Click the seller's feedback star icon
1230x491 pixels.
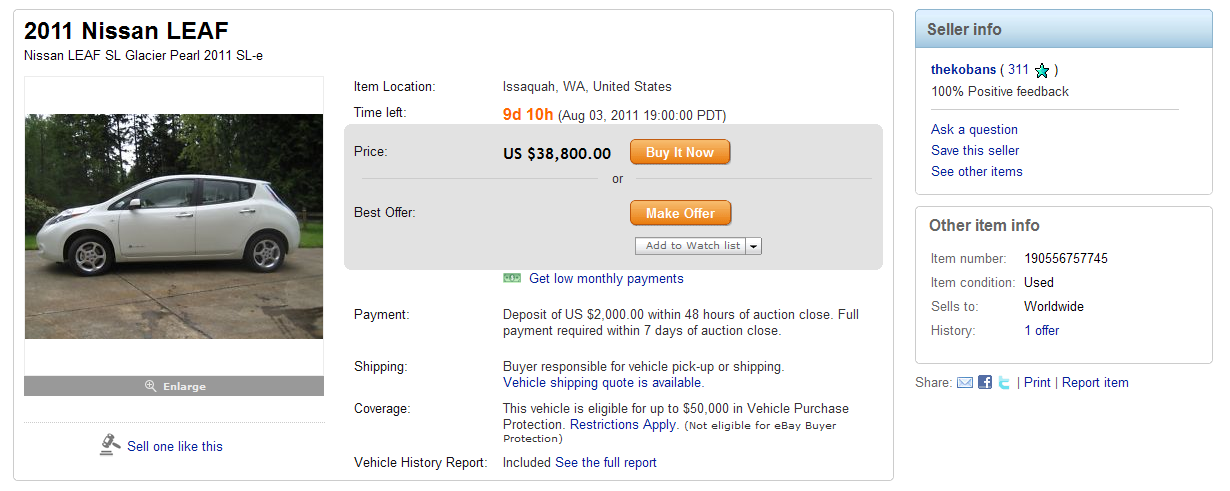(1042, 71)
